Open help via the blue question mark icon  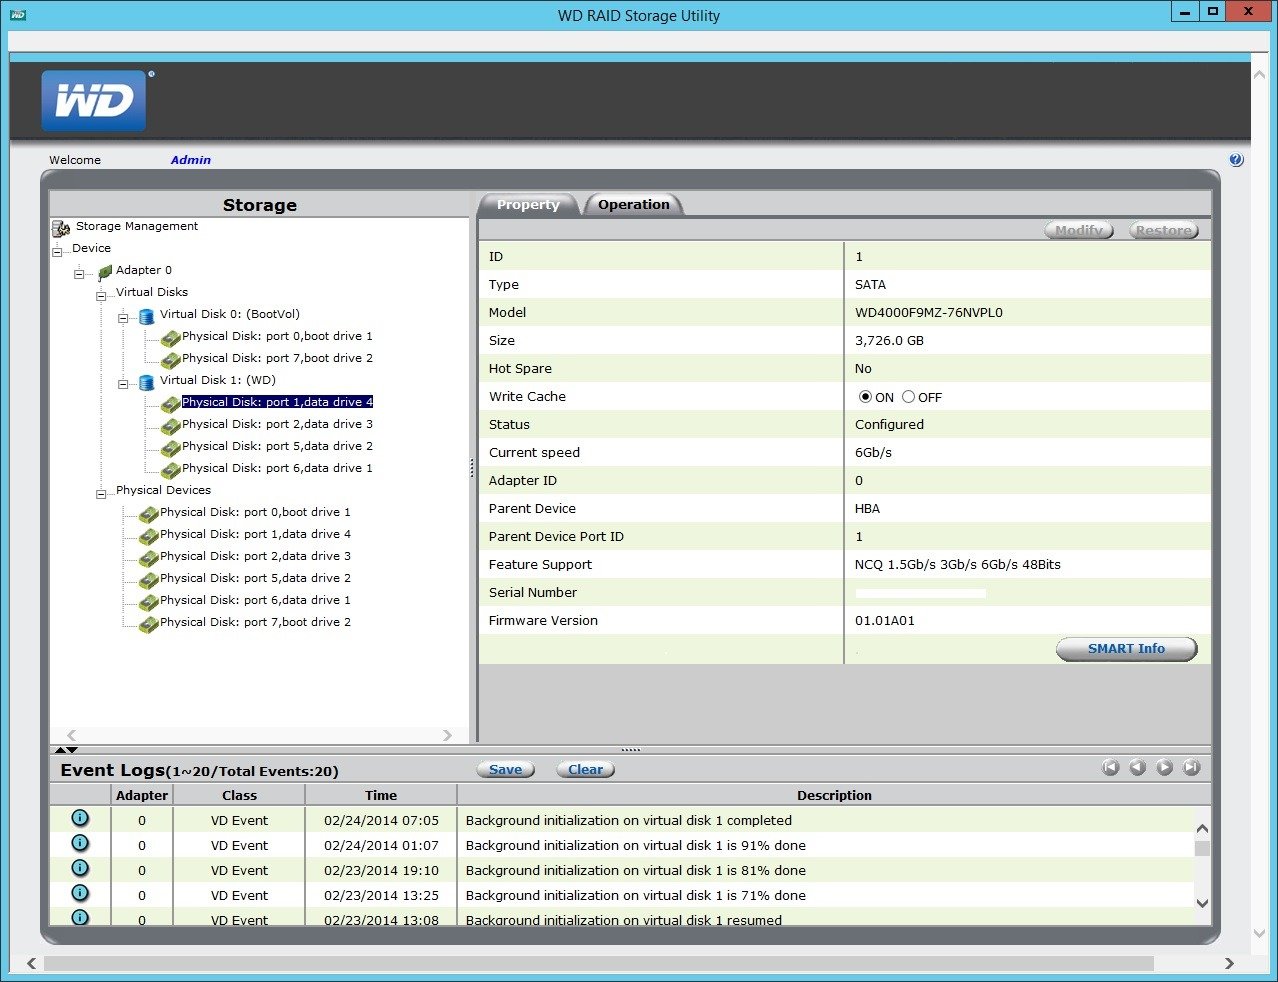tap(1237, 160)
